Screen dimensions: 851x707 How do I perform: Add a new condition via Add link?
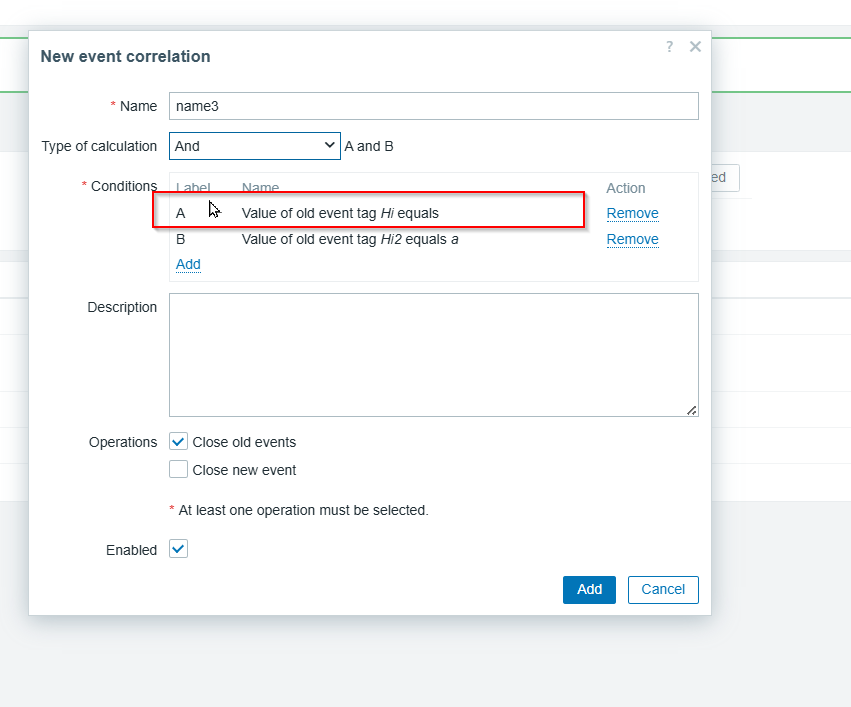pos(188,264)
